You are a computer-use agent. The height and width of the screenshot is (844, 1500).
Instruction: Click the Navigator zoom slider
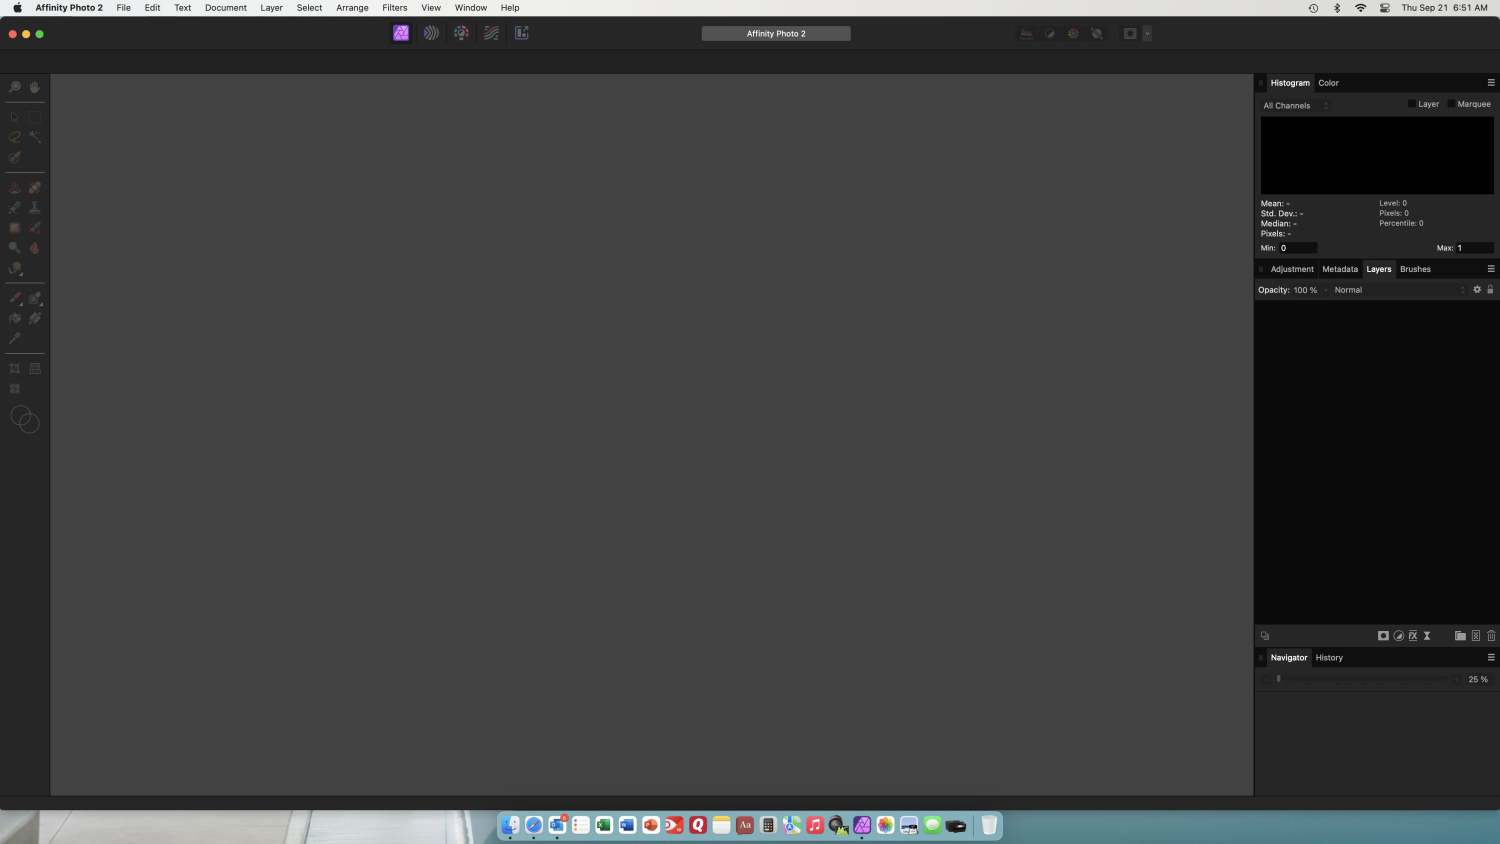[1278, 679]
